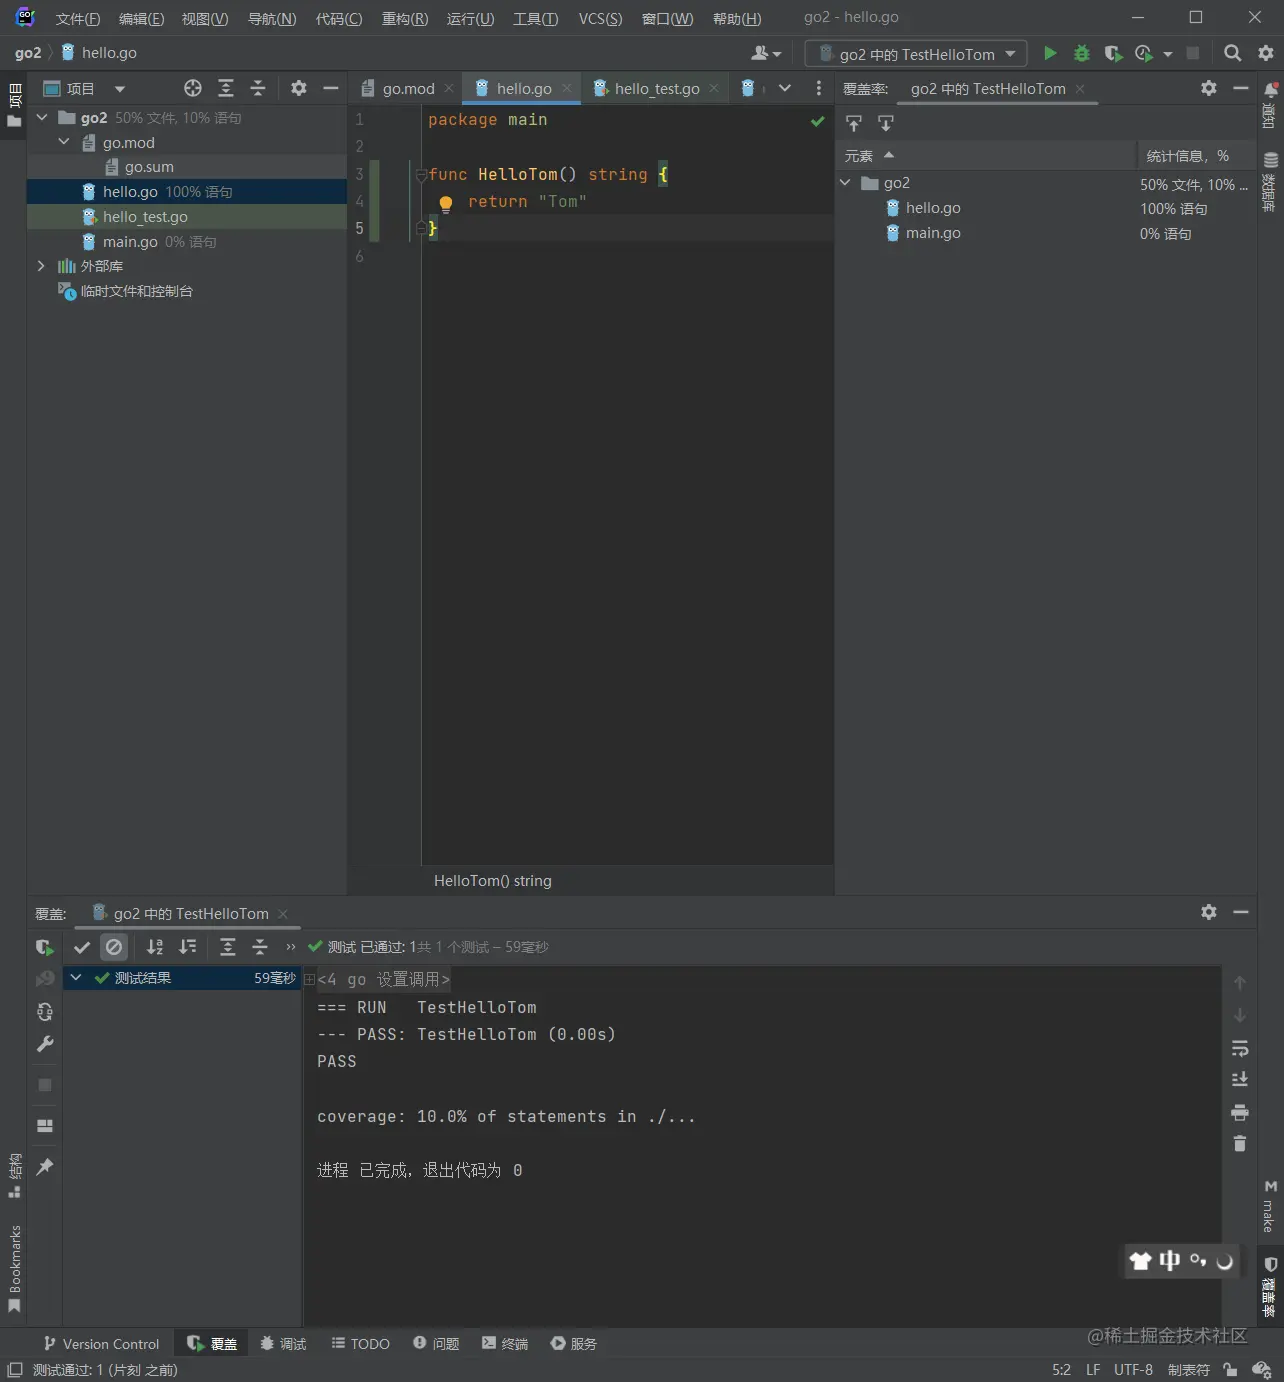1284x1382 pixels.
Task: Open Version Control tool window
Action: pos(101,1344)
